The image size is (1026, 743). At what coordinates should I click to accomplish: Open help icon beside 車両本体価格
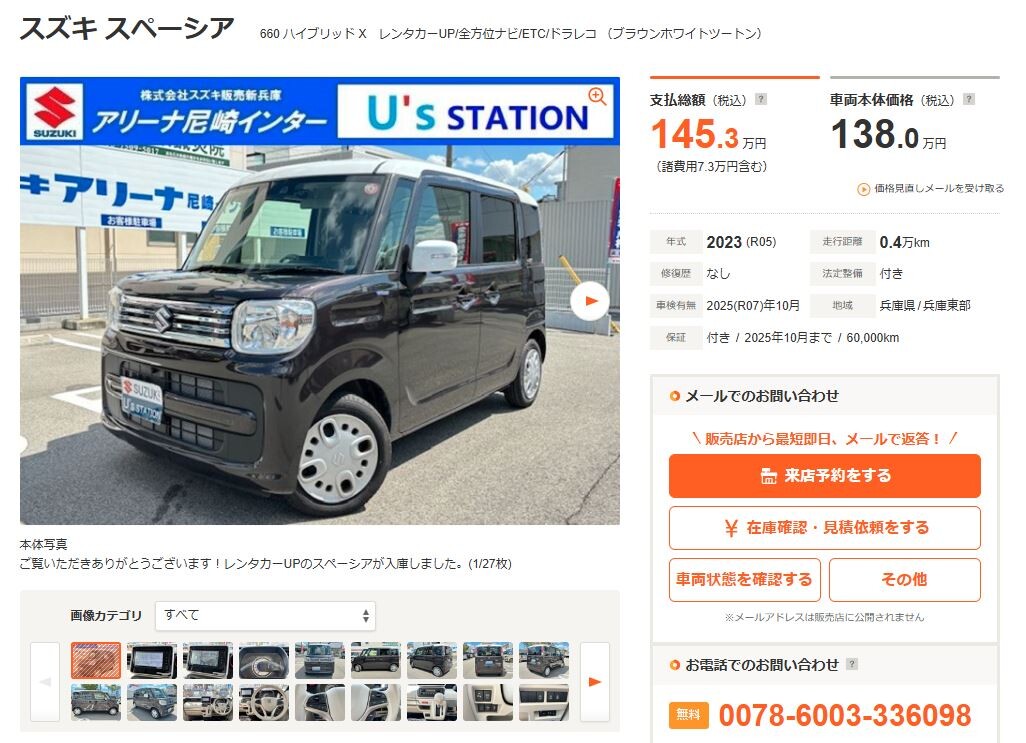[969, 99]
